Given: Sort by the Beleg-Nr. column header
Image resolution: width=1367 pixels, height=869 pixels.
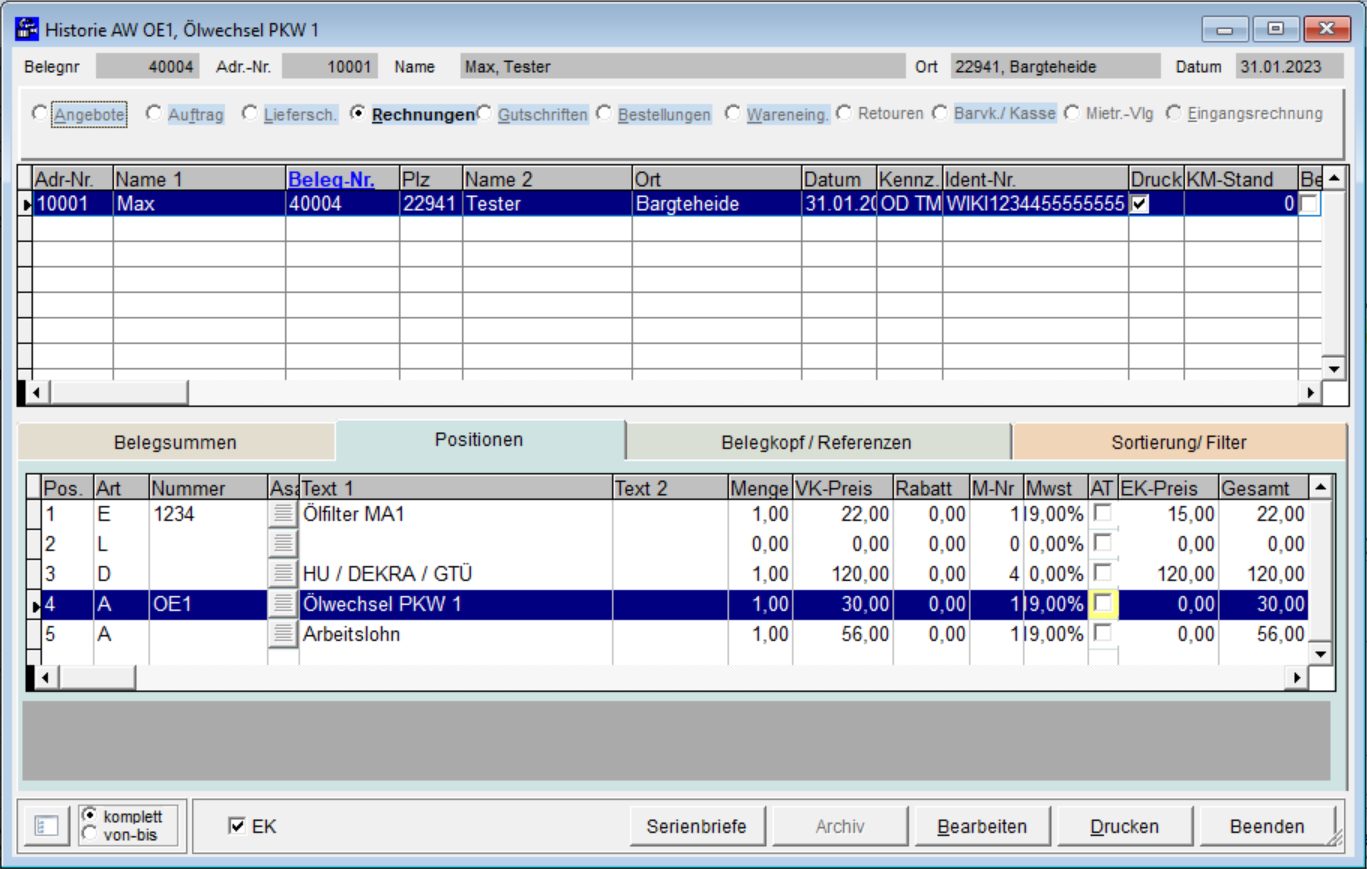Looking at the screenshot, I should (x=342, y=179).
